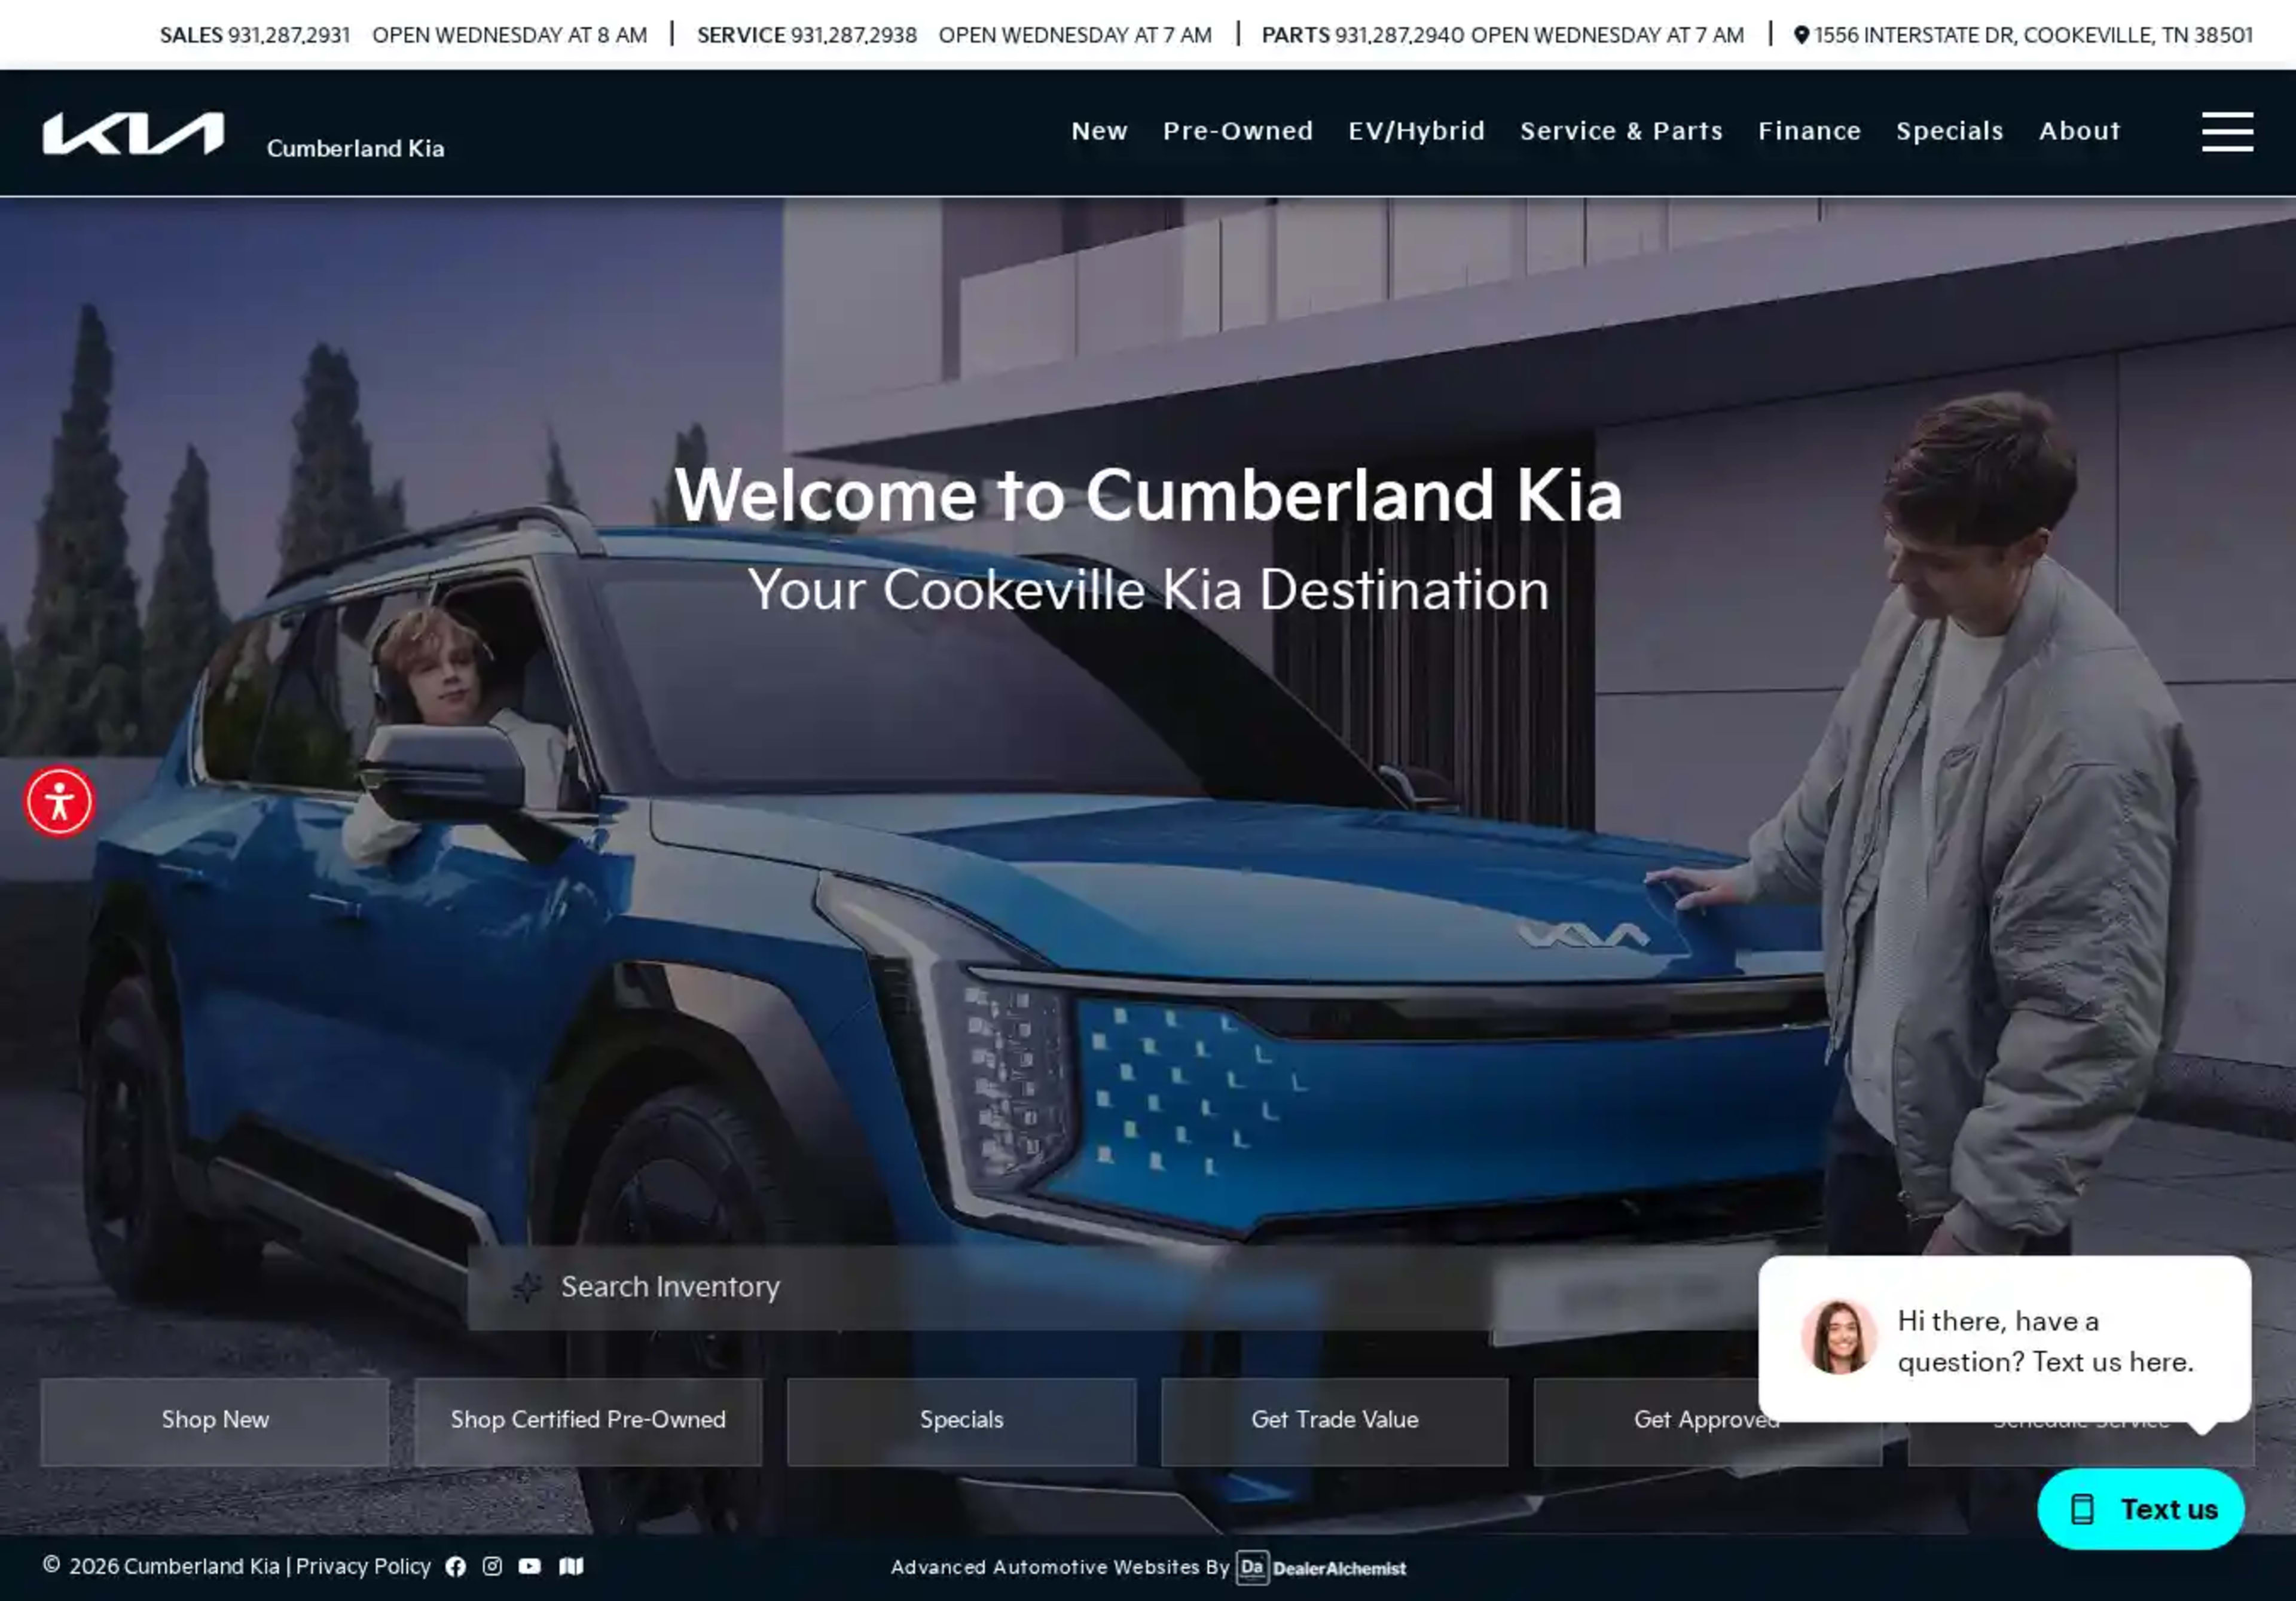Click the Text us chat button
The height and width of the screenshot is (1601, 2296).
tap(2140, 1509)
